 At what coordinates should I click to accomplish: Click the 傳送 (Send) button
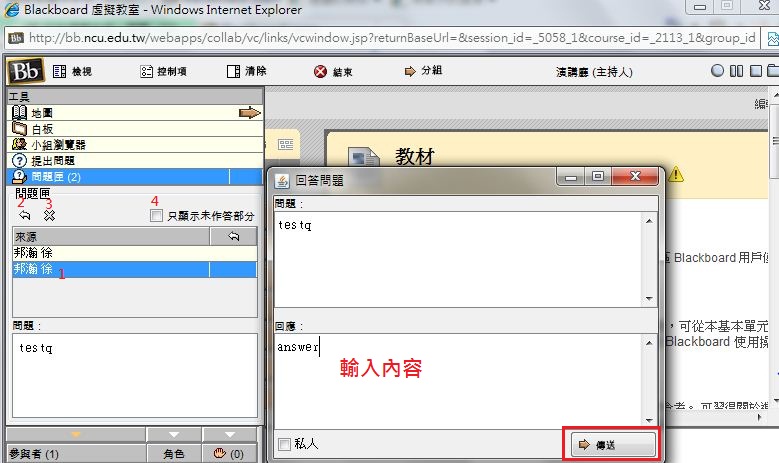(x=613, y=443)
